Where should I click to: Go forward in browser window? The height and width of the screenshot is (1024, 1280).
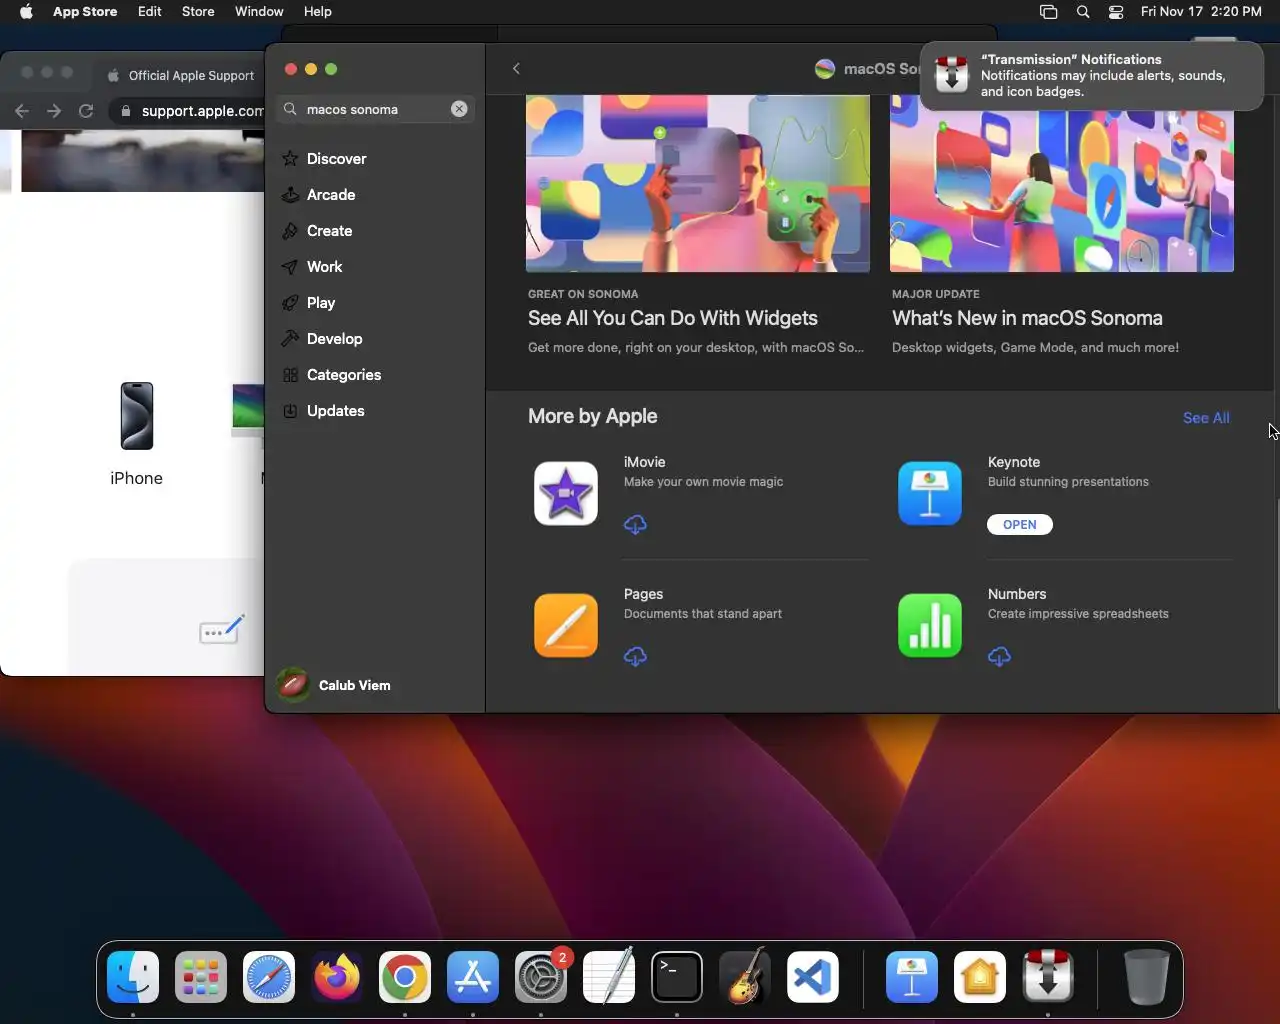click(x=54, y=111)
